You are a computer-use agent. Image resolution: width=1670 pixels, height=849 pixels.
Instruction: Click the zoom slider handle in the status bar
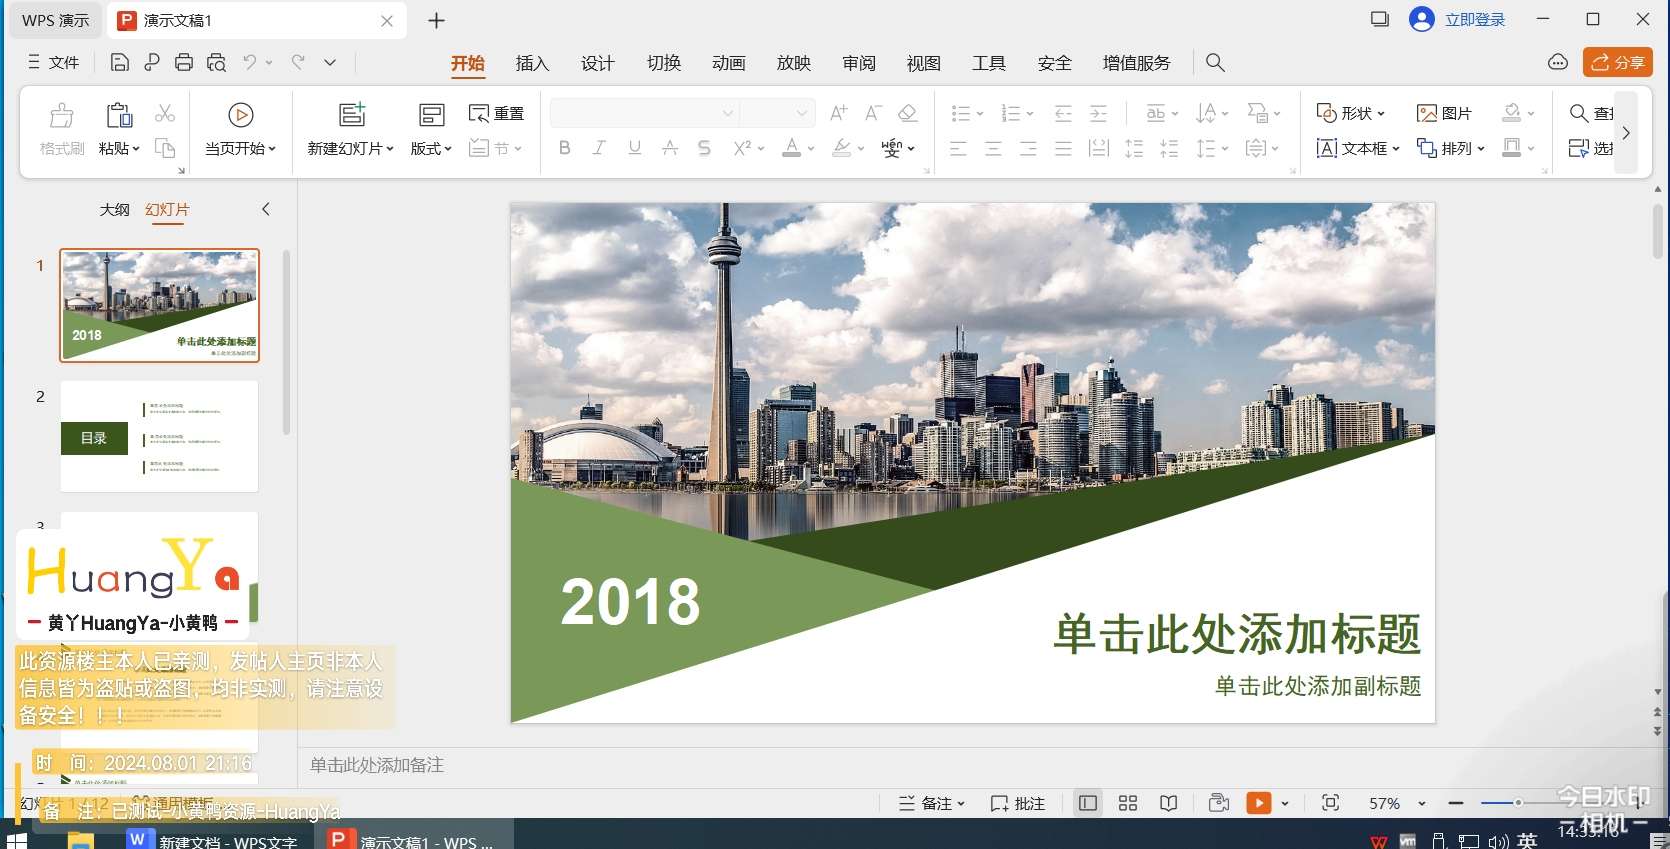pos(1517,803)
